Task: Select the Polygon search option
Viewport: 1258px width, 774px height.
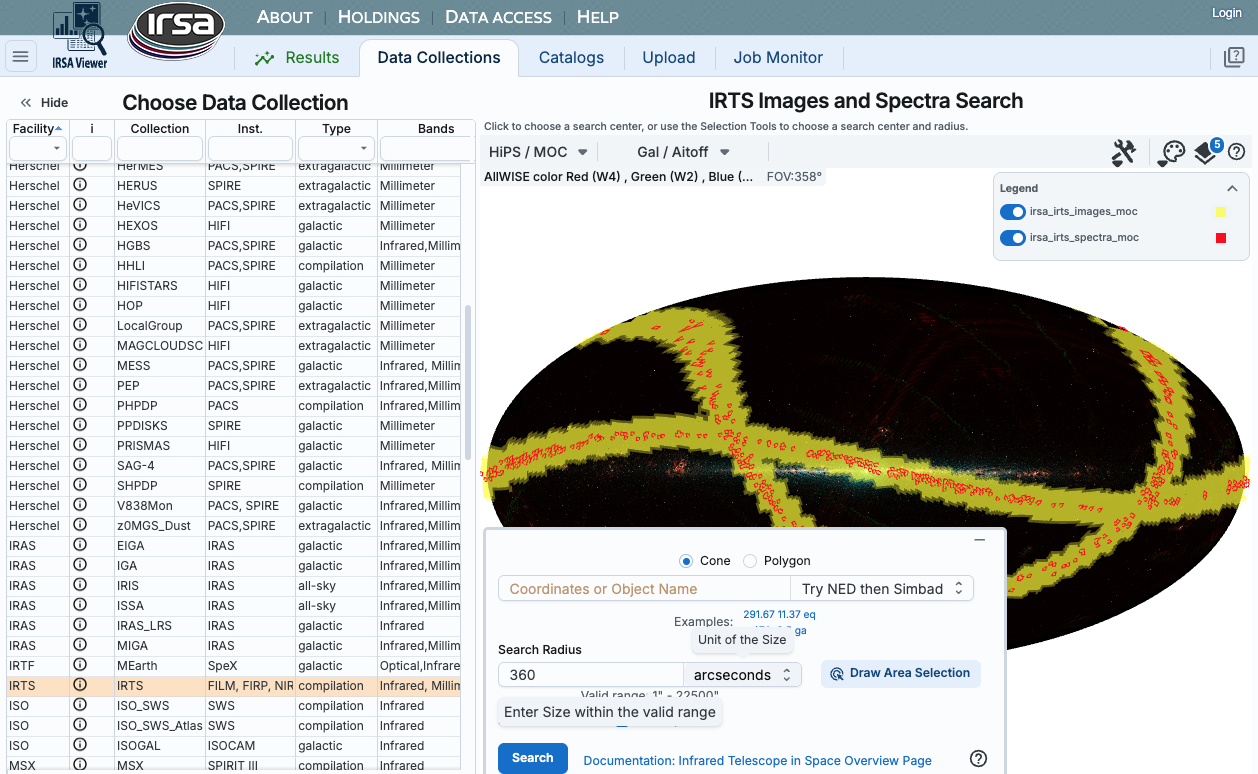Action: (x=750, y=561)
